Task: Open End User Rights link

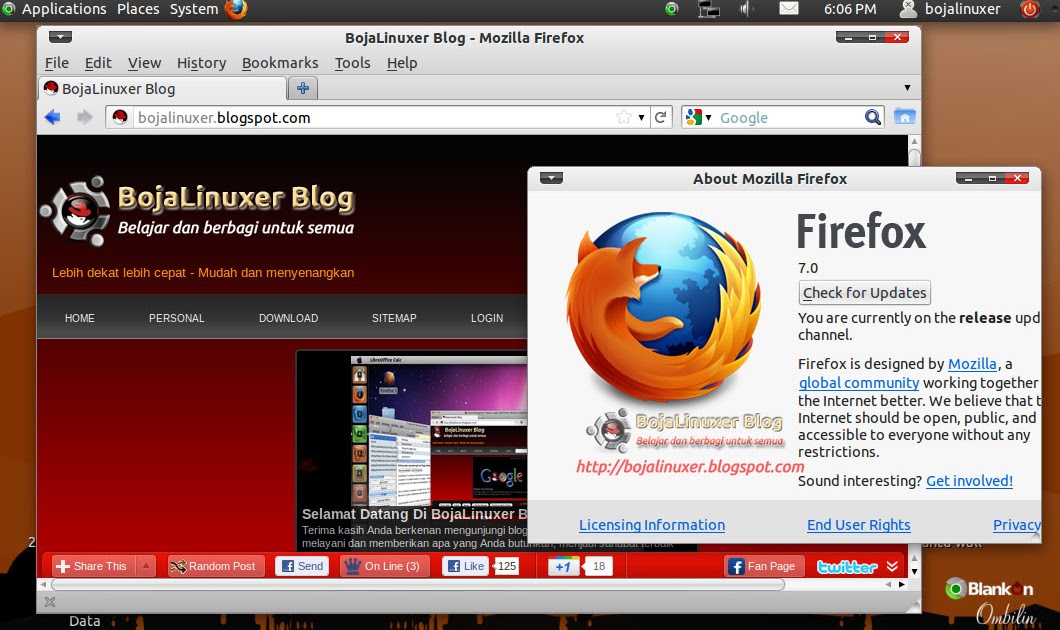Action: click(x=859, y=525)
